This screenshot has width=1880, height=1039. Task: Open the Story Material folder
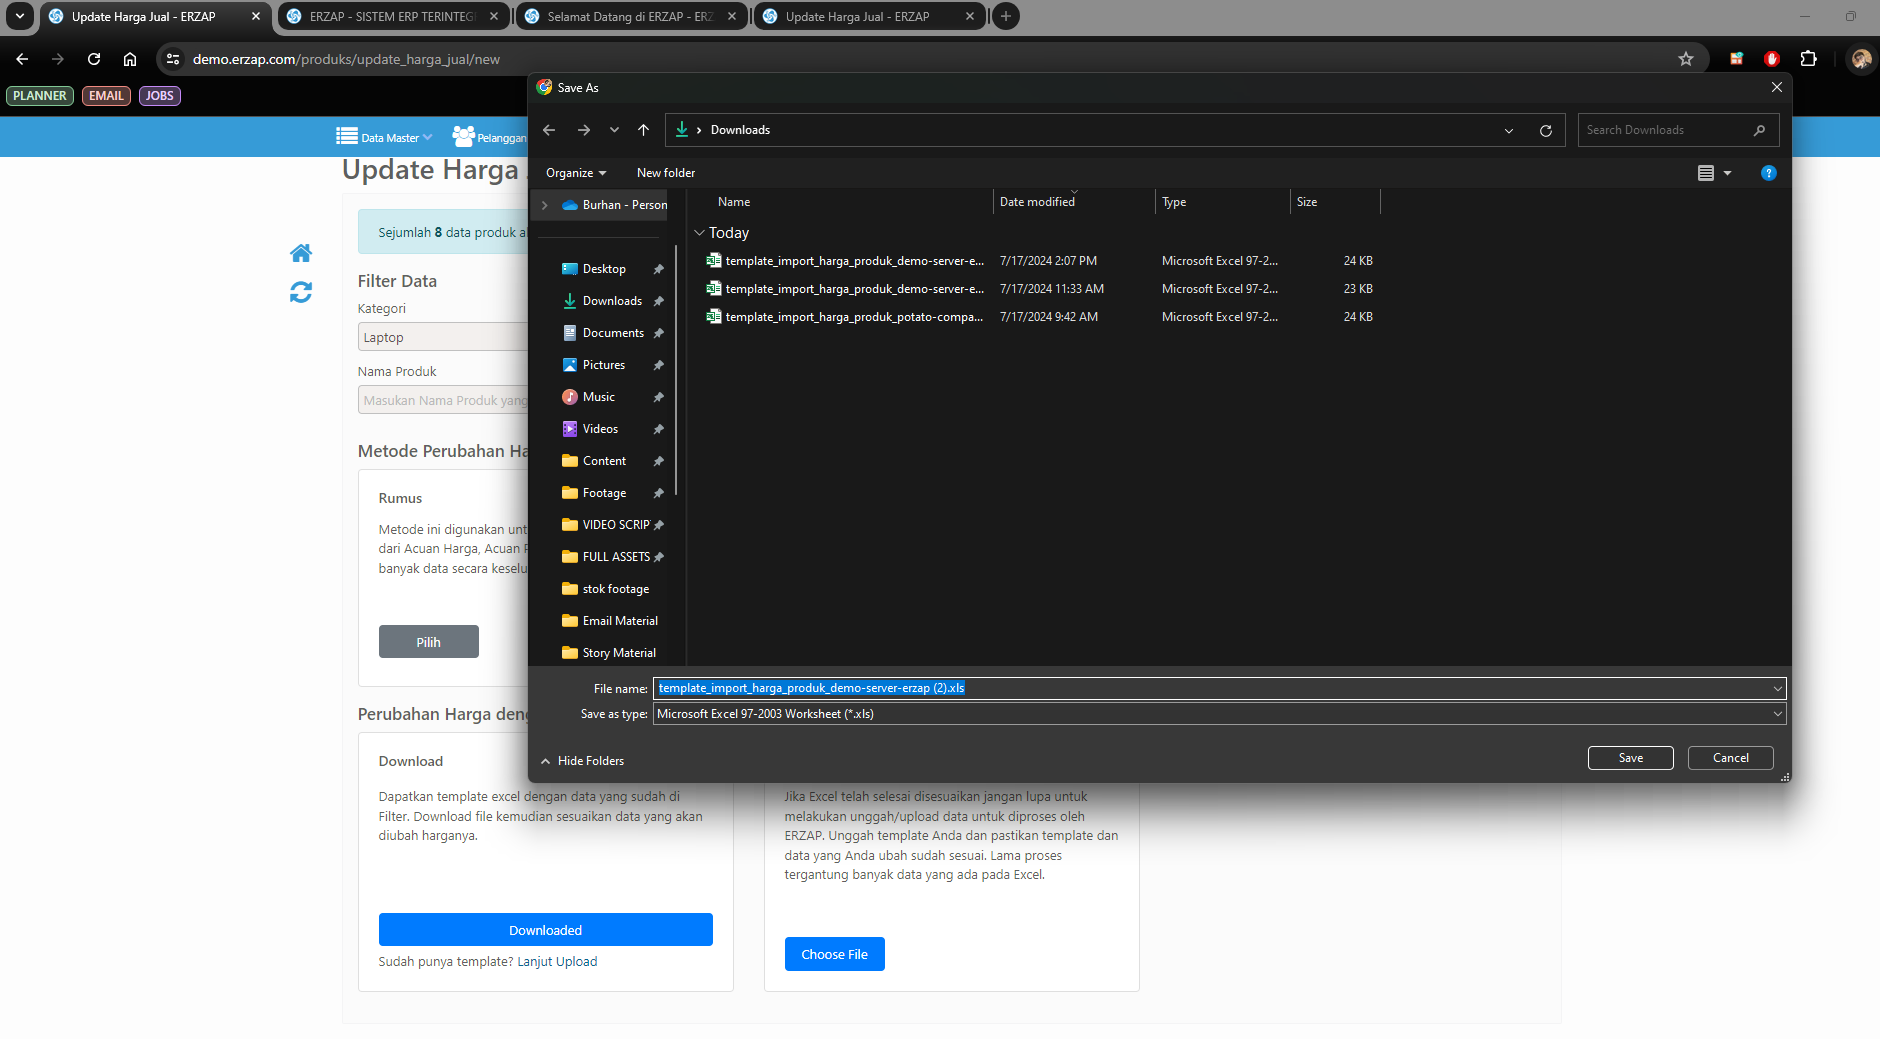coord(619,653)
